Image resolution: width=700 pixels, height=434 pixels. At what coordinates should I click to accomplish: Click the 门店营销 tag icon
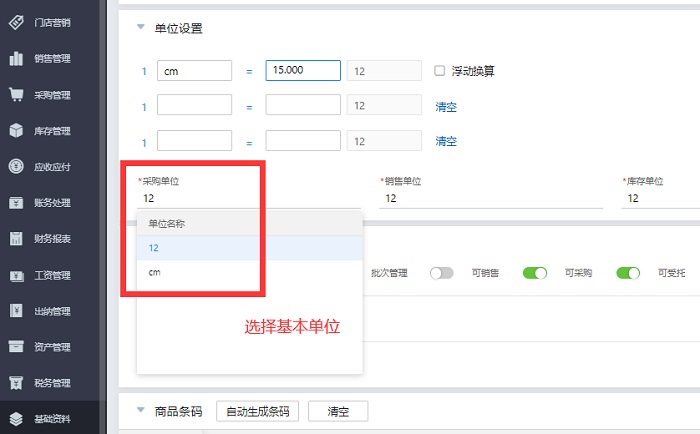point(17,22)
